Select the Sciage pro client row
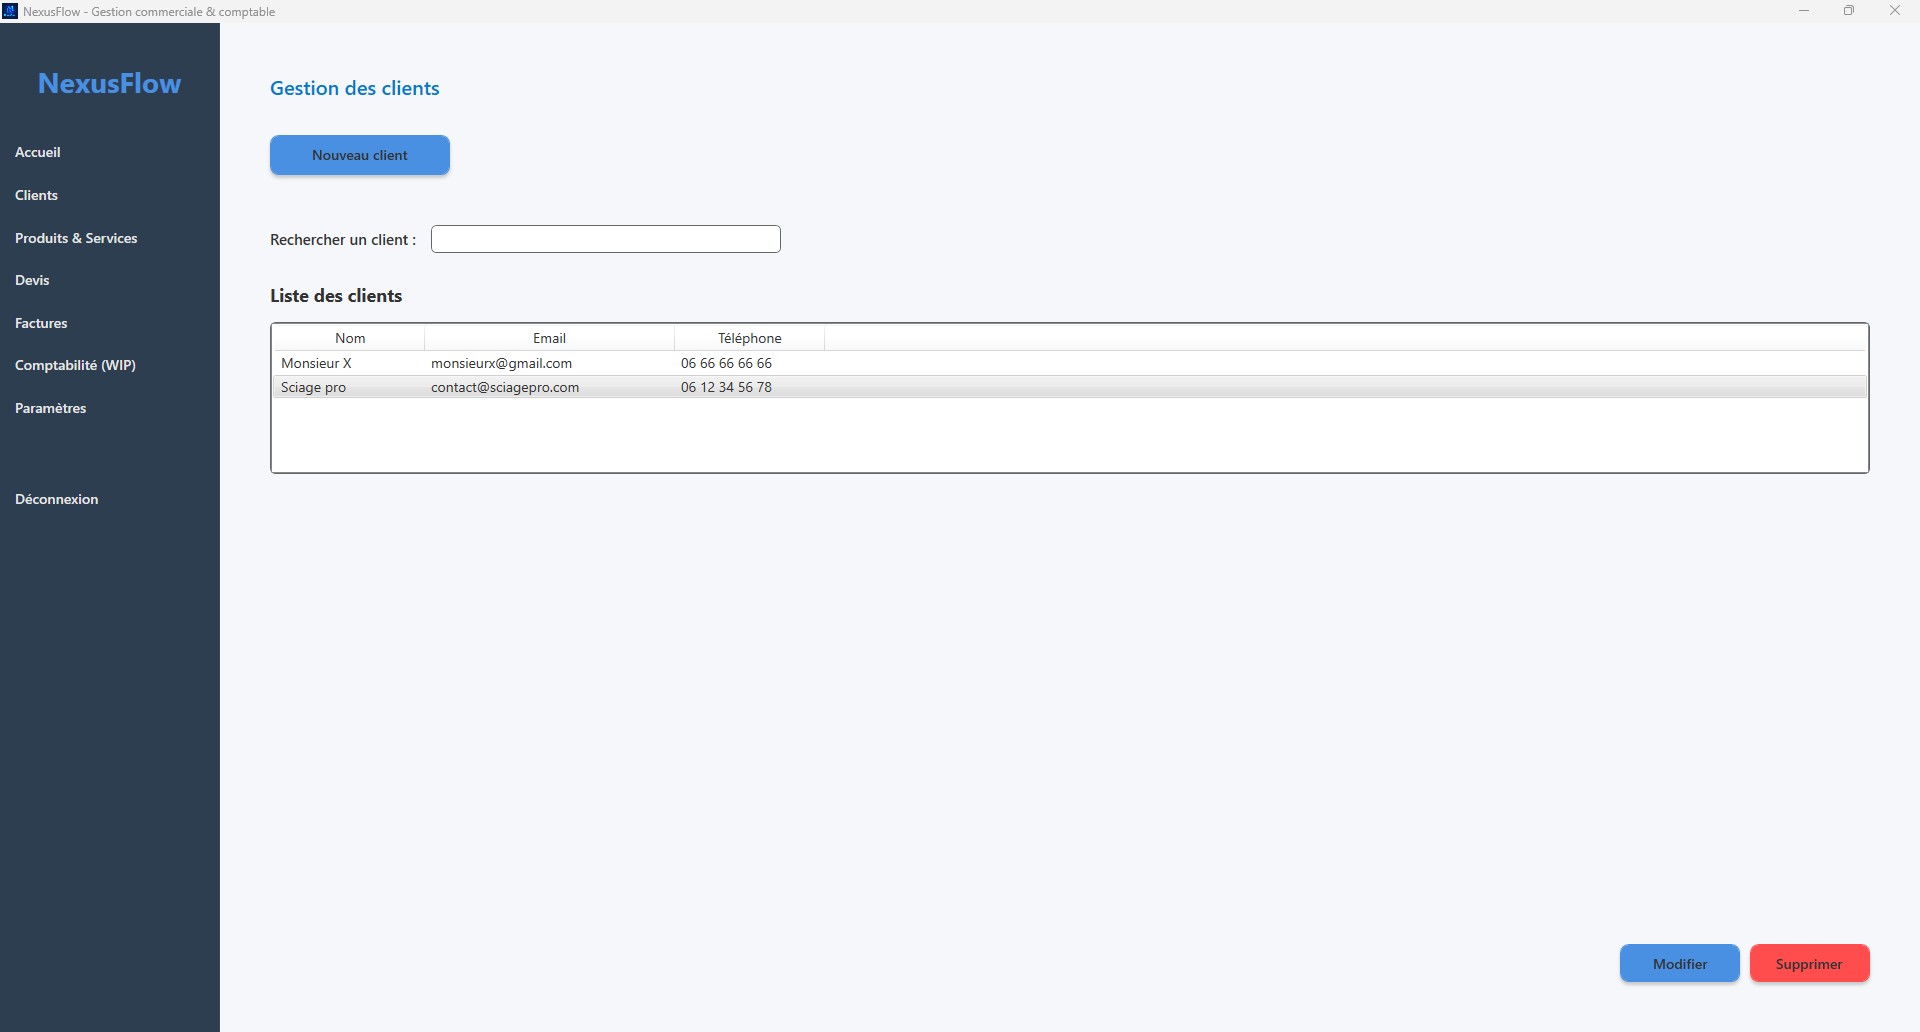This screenshot has height=1032, width=1920. 1070,387
